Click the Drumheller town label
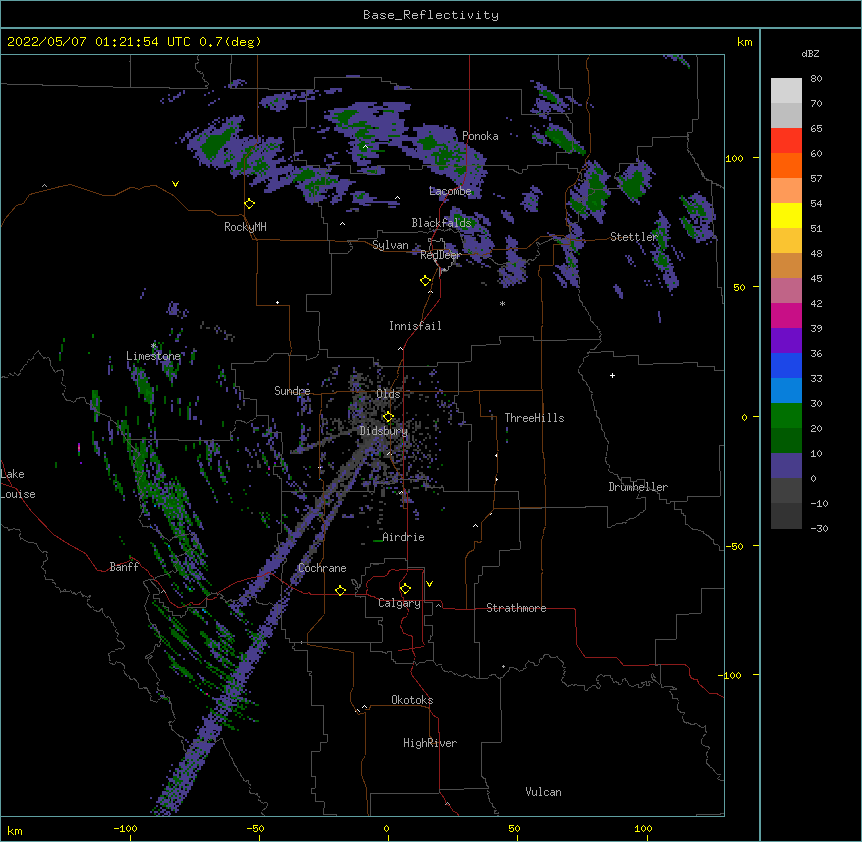862x842 pixels. click(x=638, y=487)
